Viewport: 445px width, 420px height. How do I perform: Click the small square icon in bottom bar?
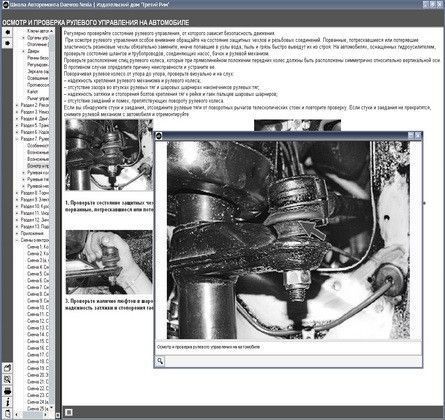click(x=68, y=413)
